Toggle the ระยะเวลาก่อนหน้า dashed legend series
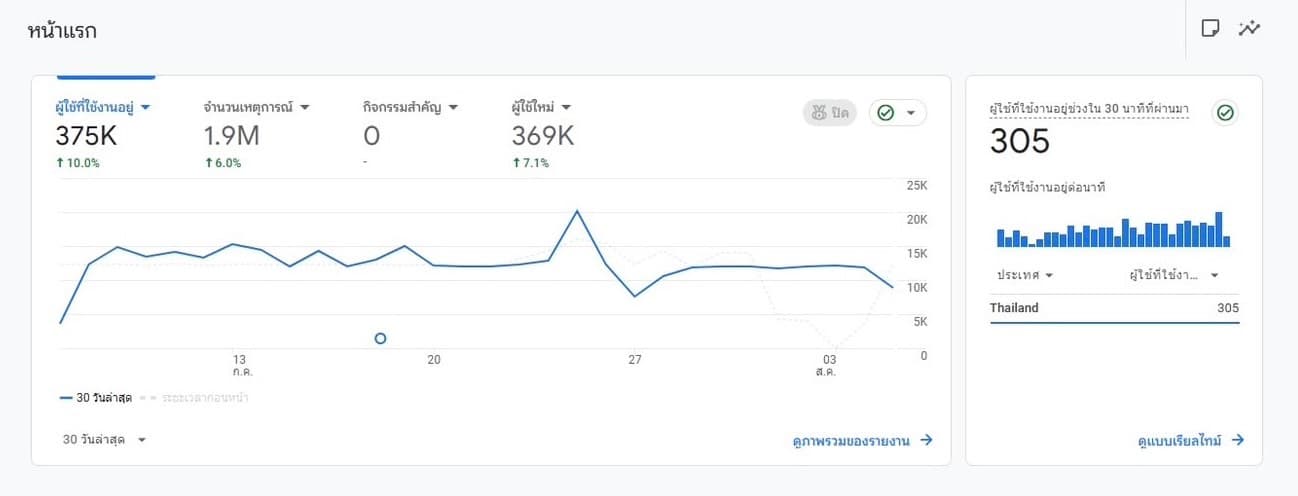Image resolution: width=1298 pixels, height=496 pixels. 194,398
